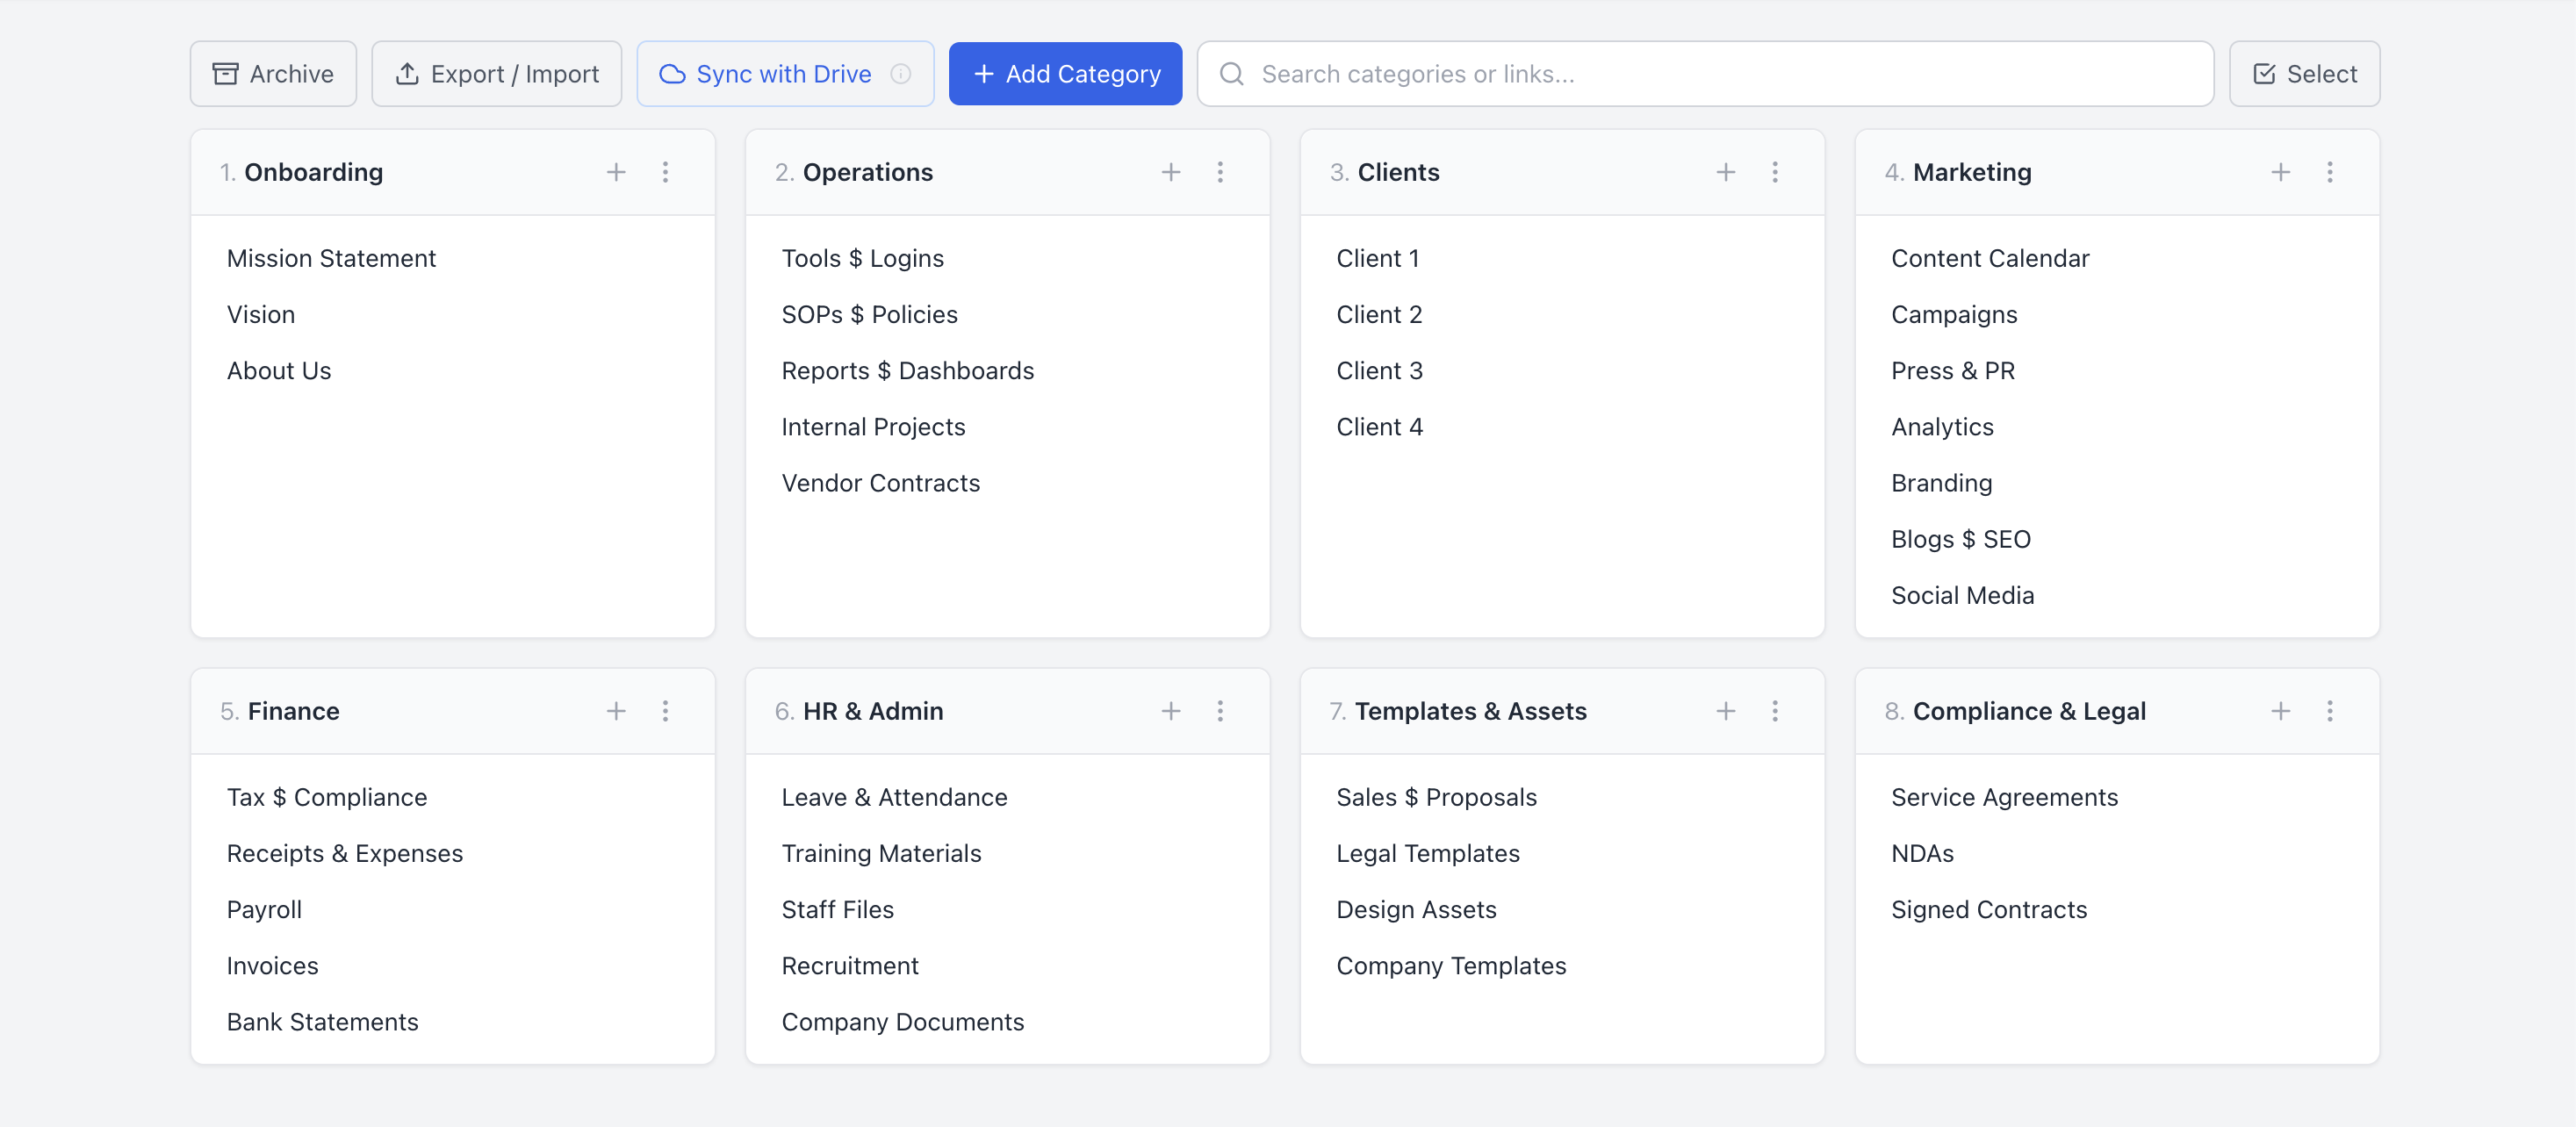
Task: Click Sync with Drive
Action: pos(785,74)
